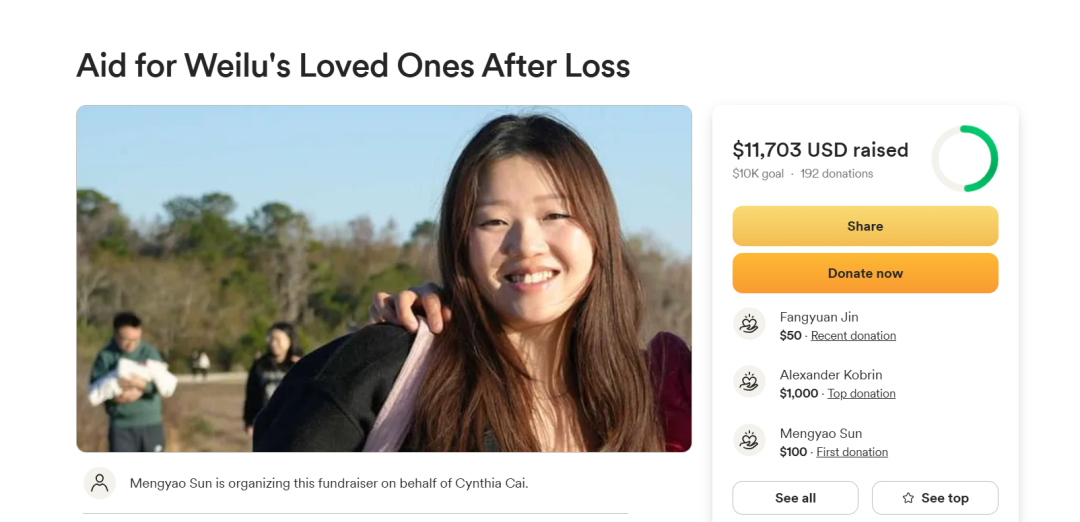
Task: Share this fundraiser
Action: coord(865,226)
